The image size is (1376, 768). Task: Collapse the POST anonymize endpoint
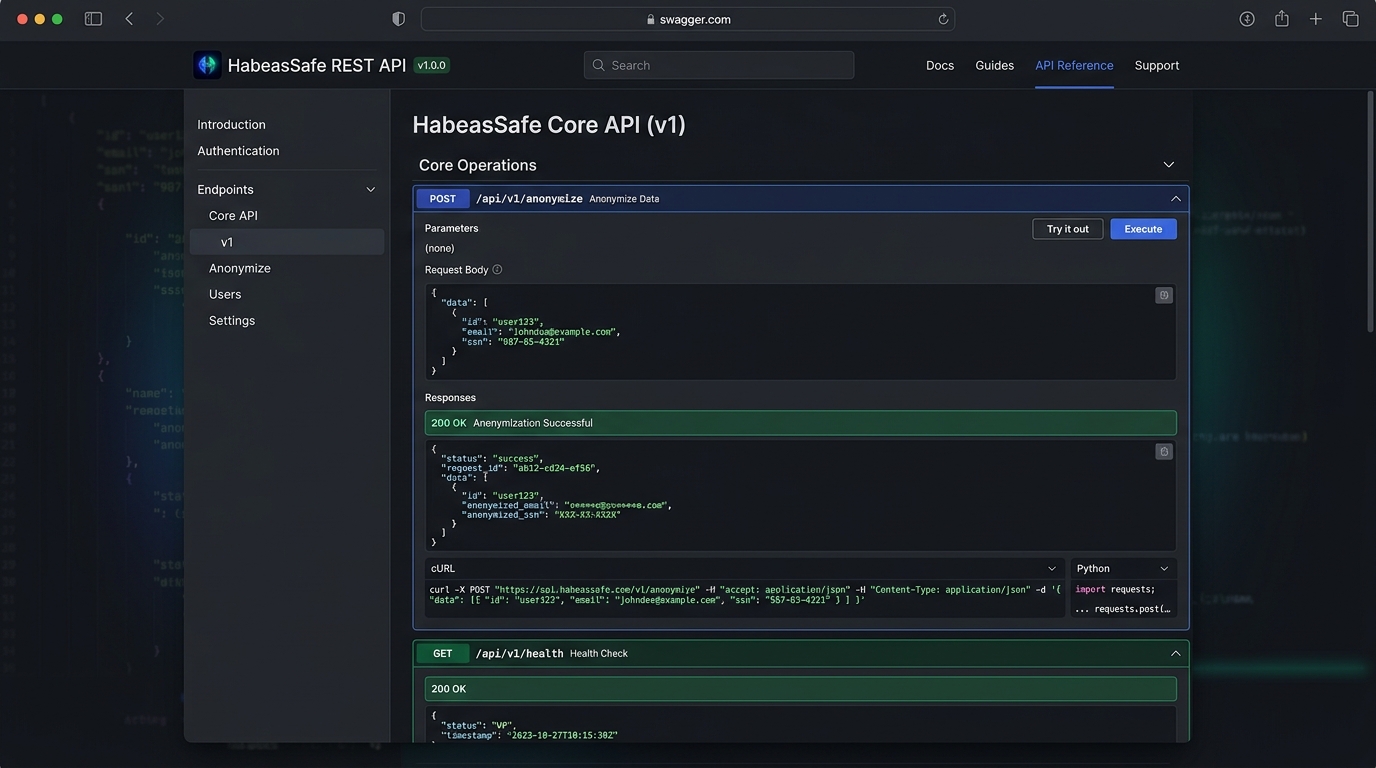point(1176,199)
